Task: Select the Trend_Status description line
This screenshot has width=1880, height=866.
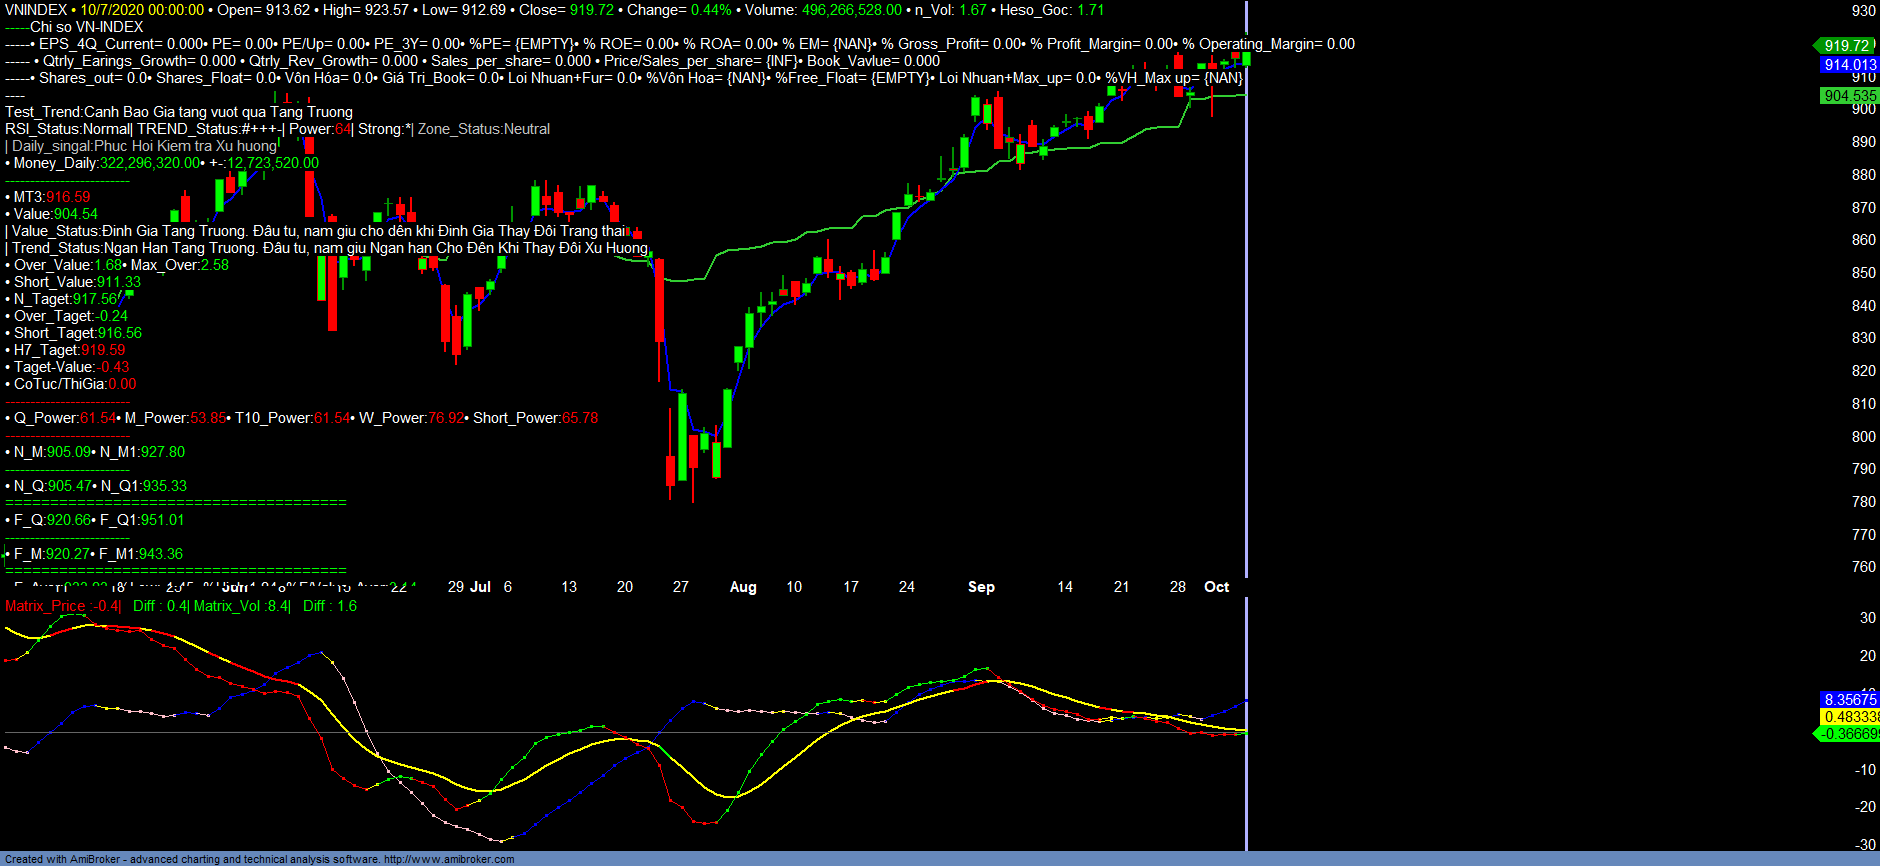Action: 329,248
